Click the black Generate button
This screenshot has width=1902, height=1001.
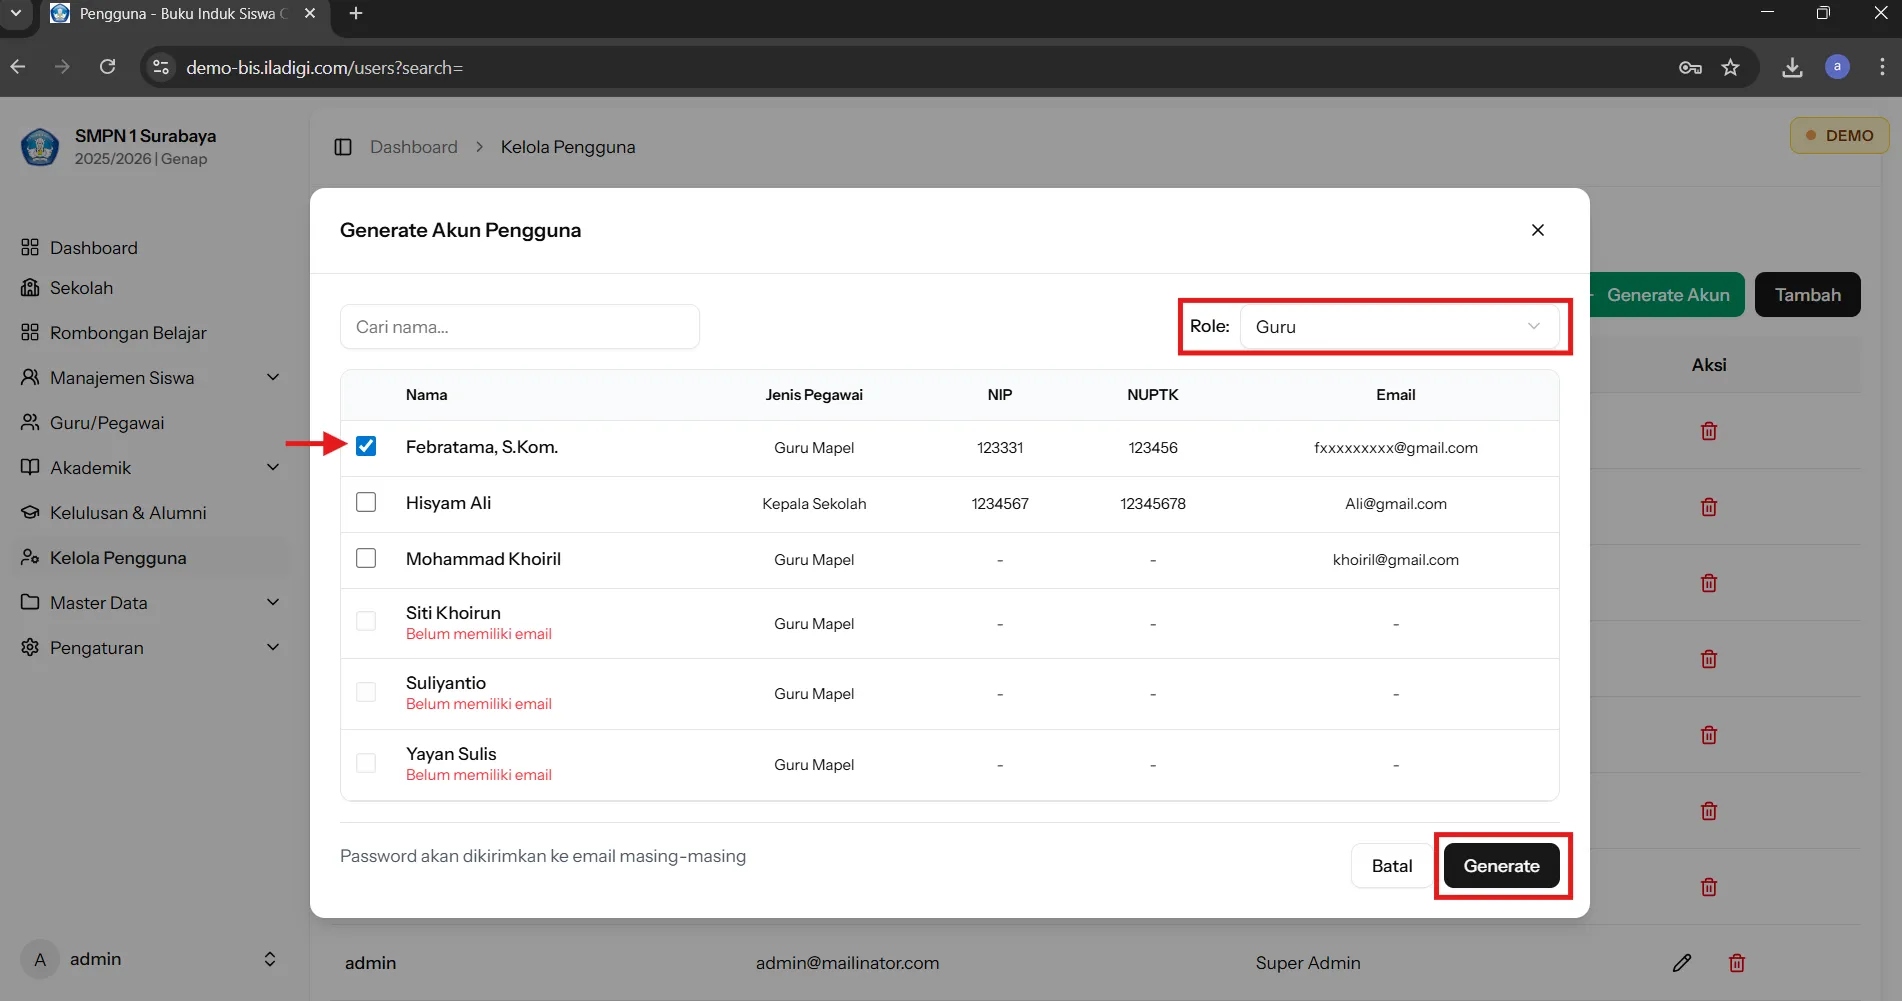[1501, 866]
